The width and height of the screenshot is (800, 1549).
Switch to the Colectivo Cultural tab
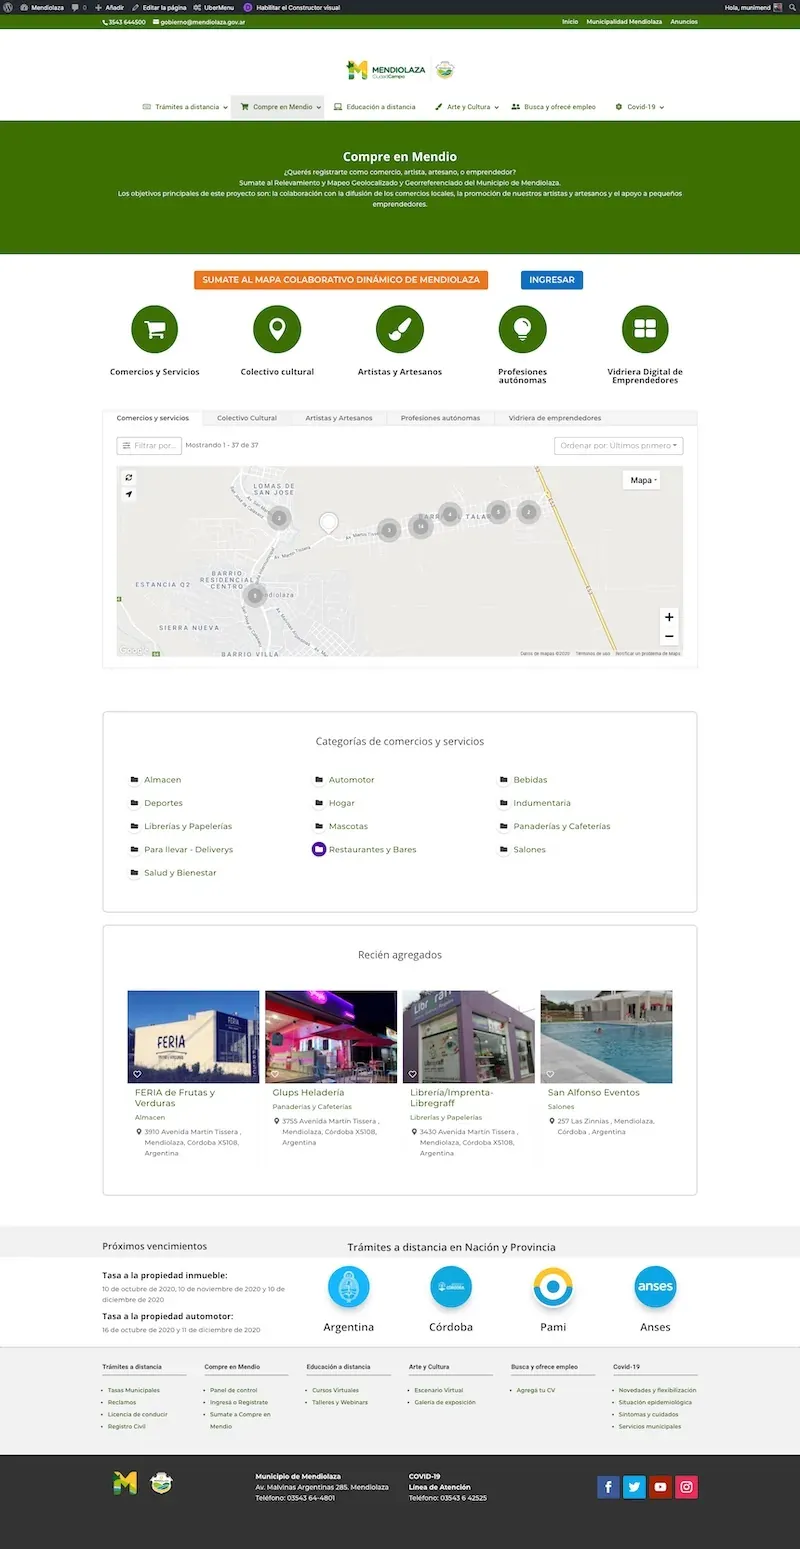247,418
